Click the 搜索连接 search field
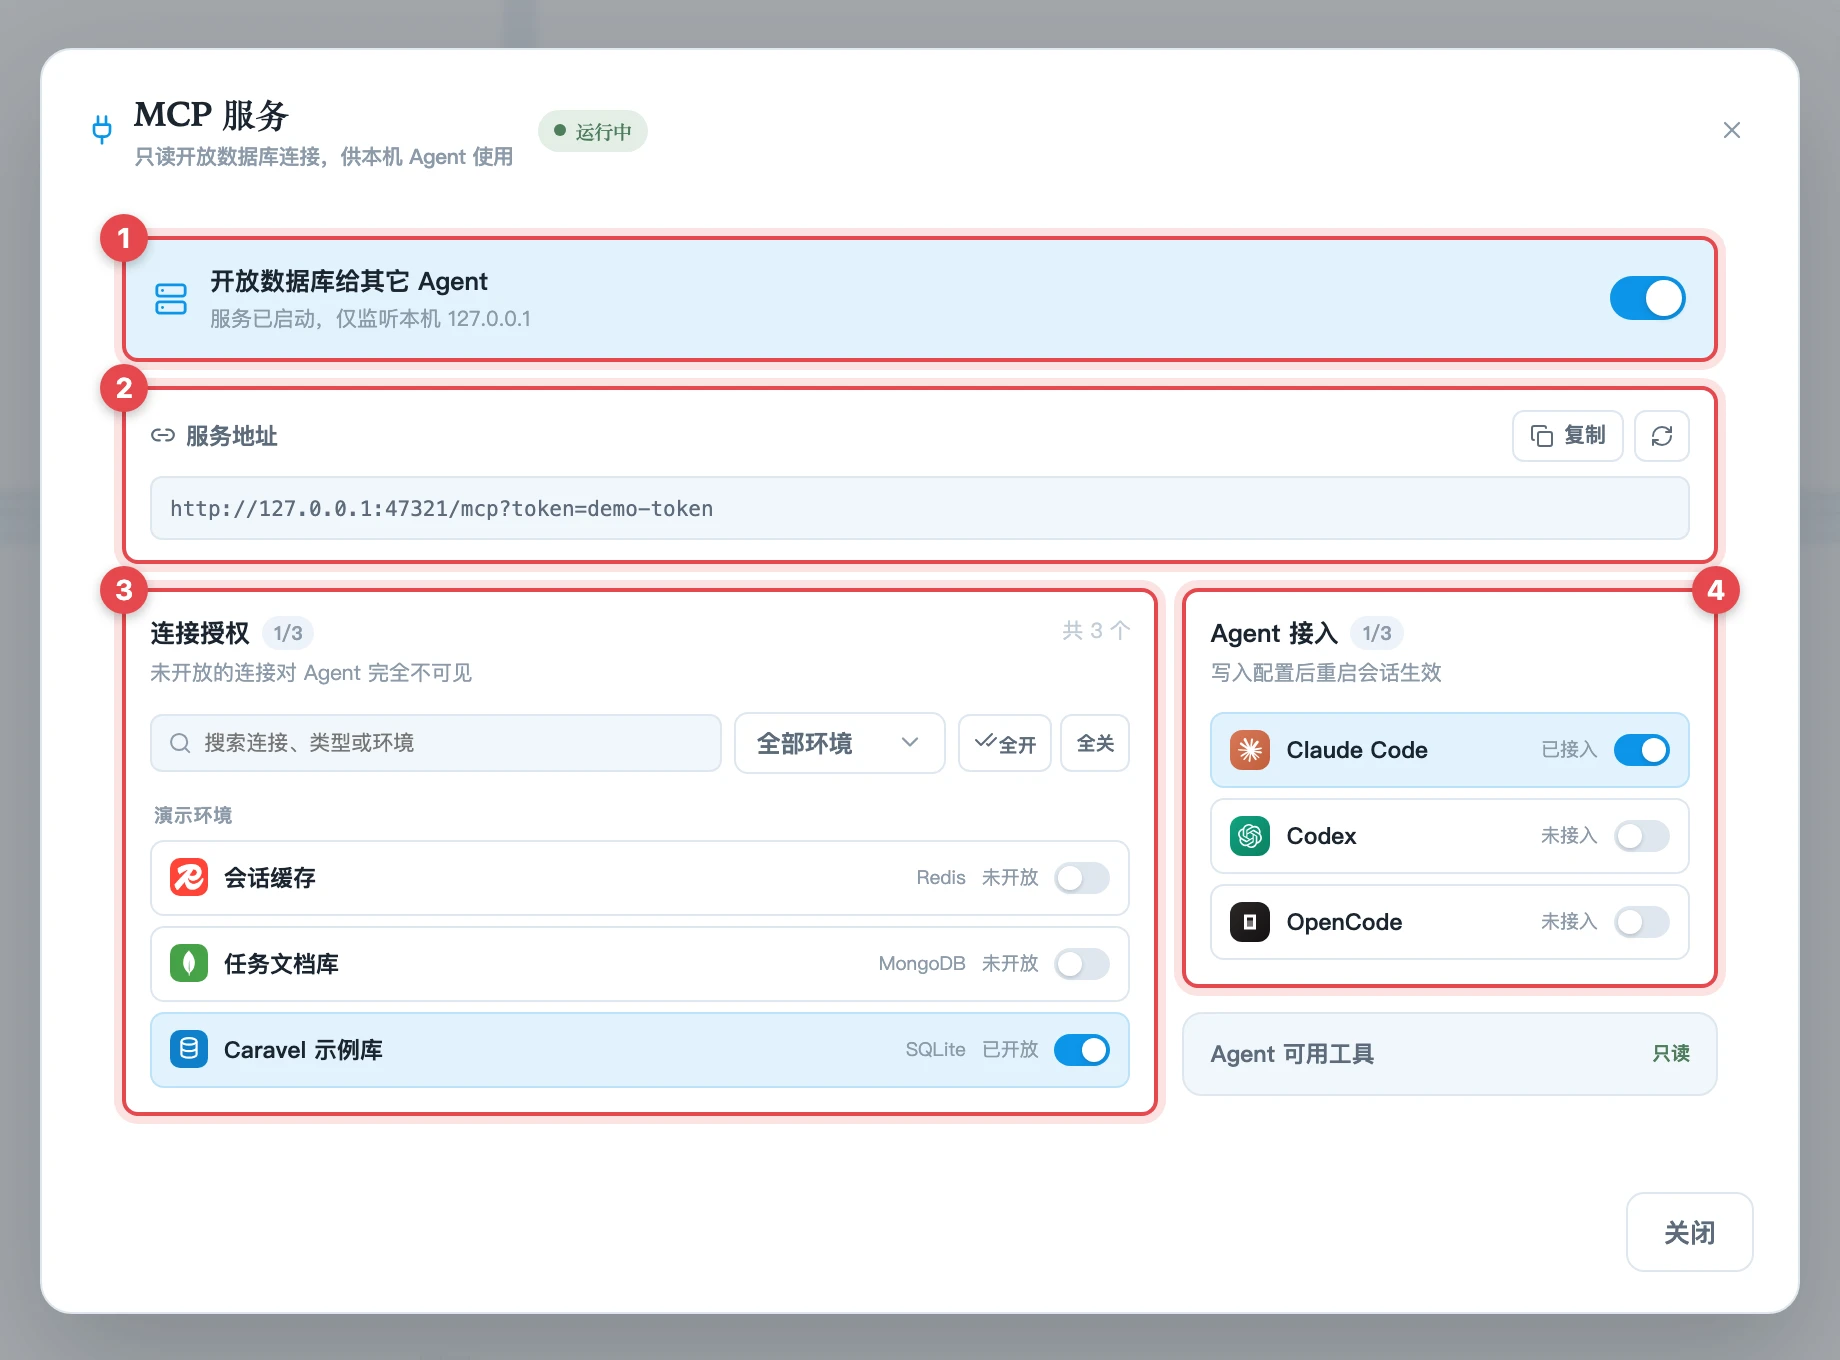Image resolution: width=1840 pixels, height=1360 pixels. (x=436, y=743)
